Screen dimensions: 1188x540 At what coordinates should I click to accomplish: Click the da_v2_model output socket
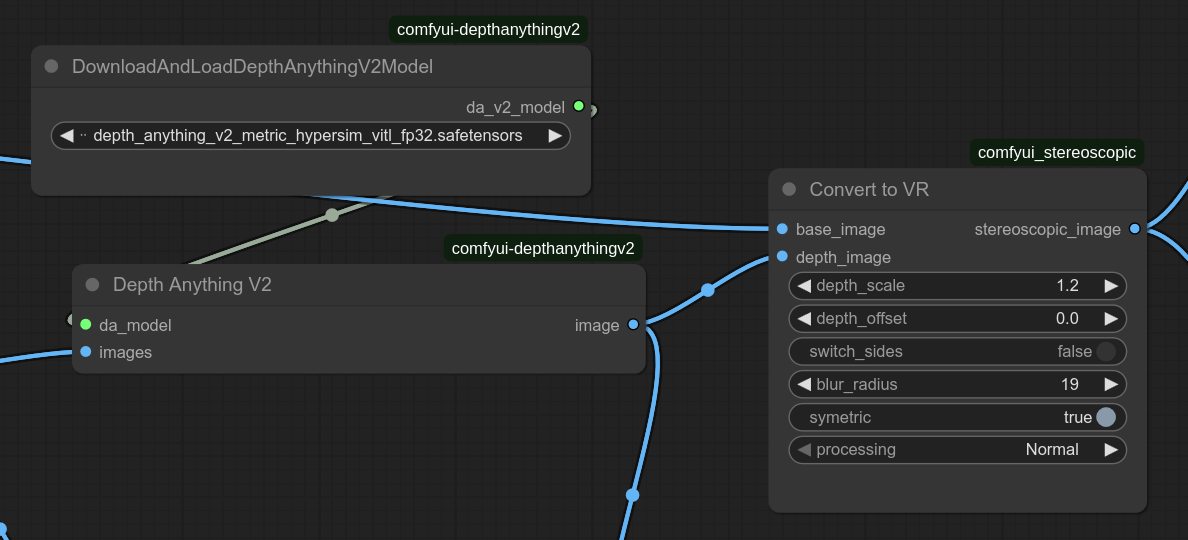click(x=578, y=106)
